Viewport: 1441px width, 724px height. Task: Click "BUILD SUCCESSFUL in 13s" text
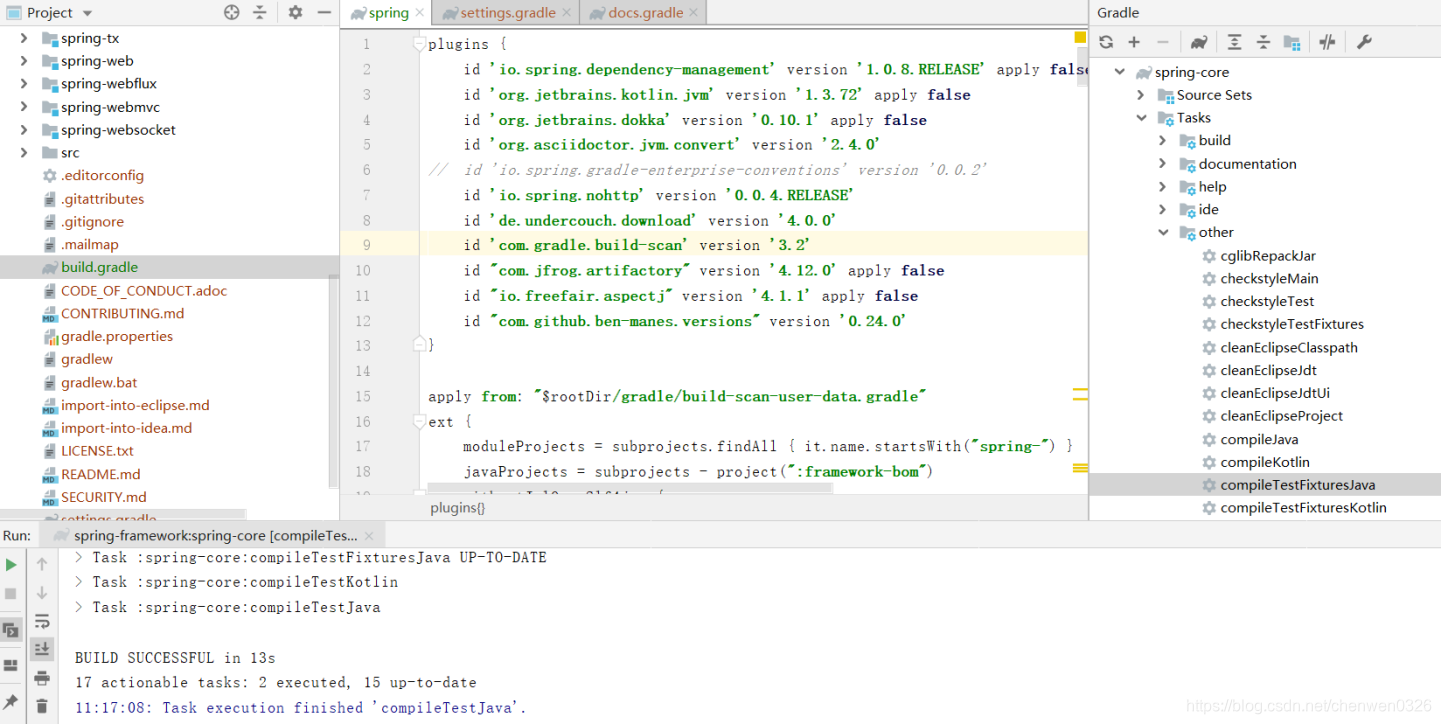tap(175, 658)
